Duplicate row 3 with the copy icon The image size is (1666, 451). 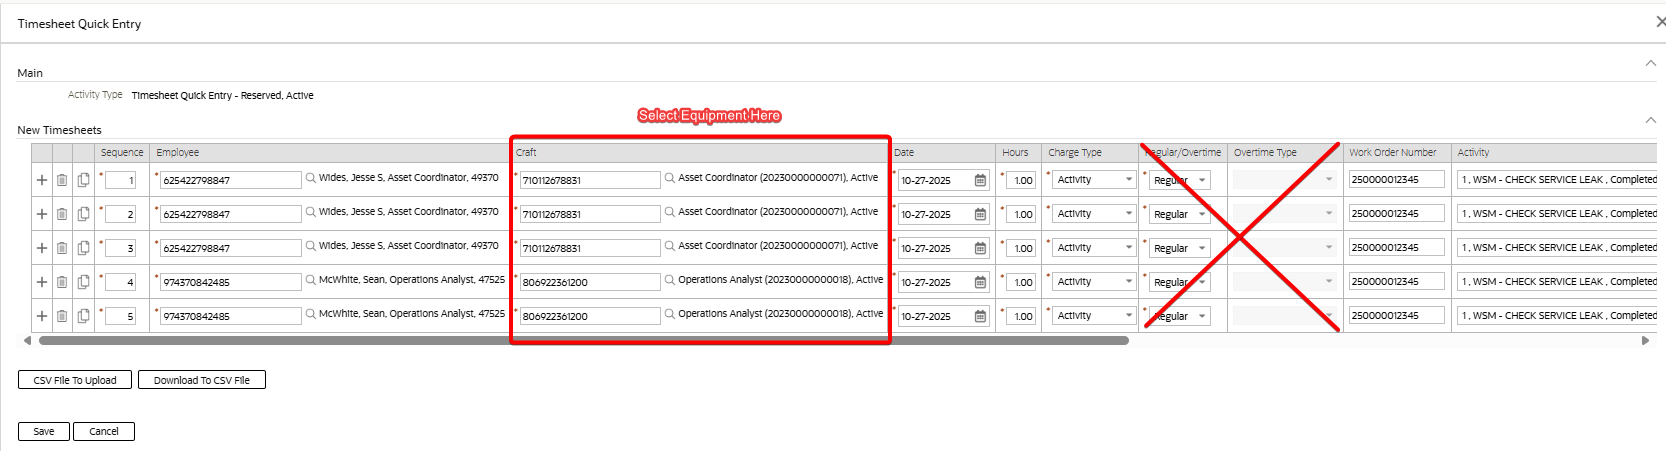[83, 248]
